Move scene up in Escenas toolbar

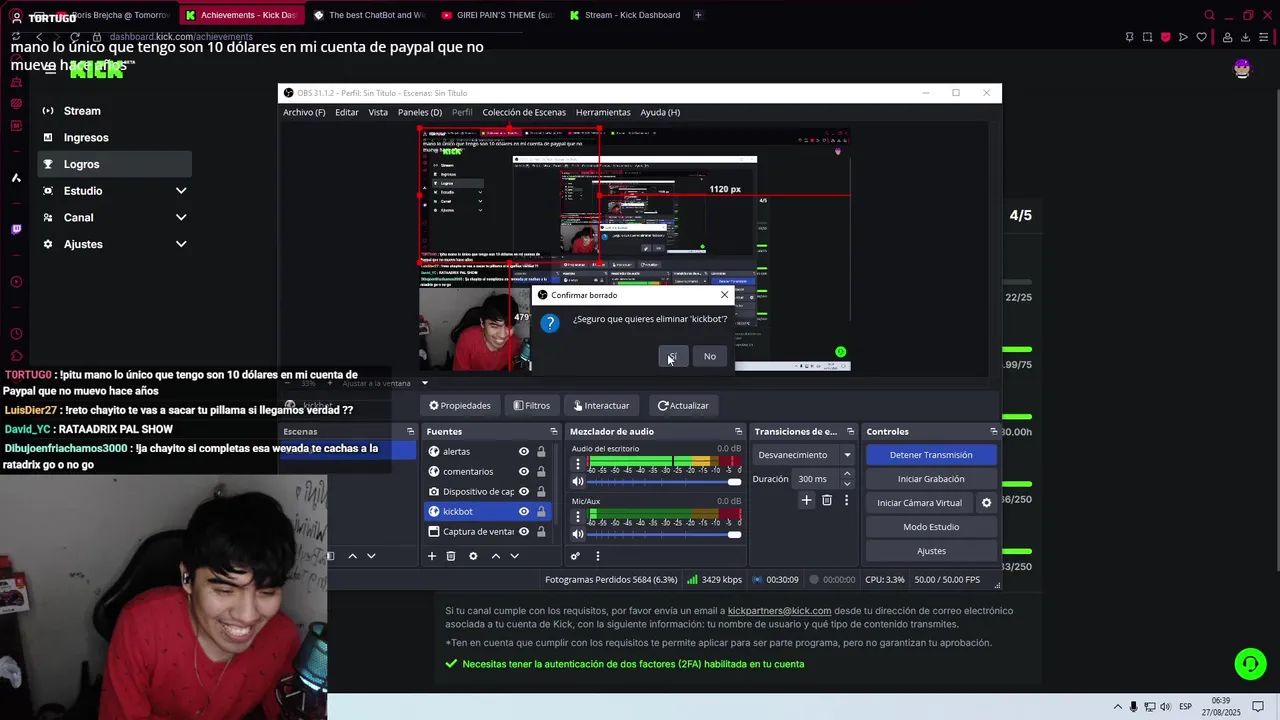[352, 556]
